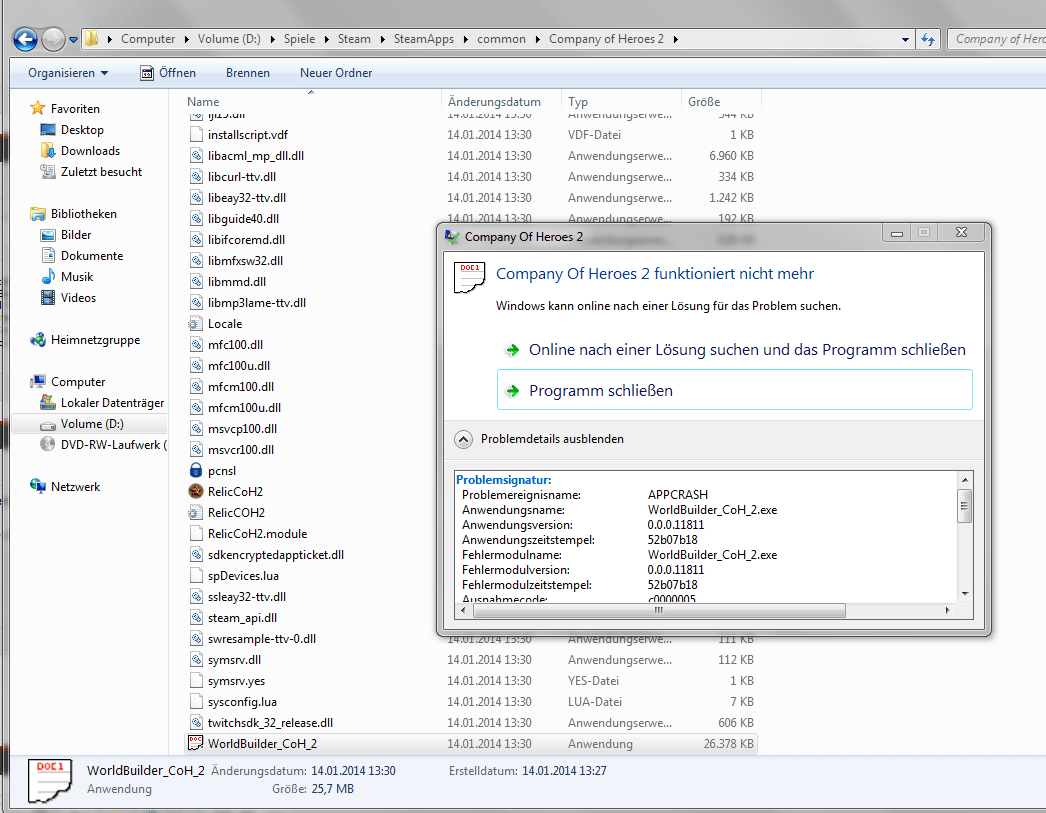1046x813 pixels.
Task: Click the Netzwerk icon in sidebar
Action: click(x=38, y=486)
